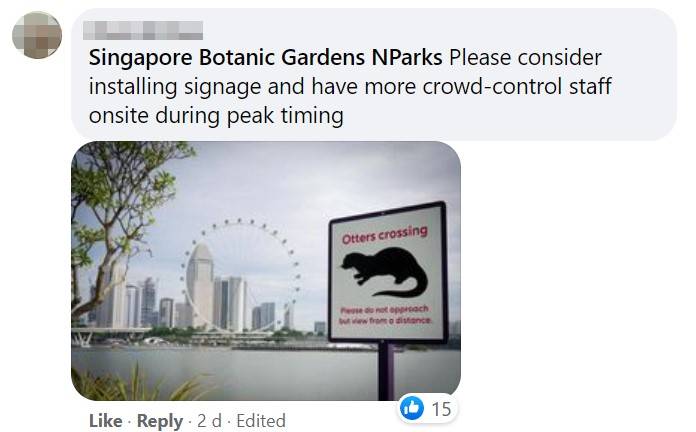696x432 pixels.
Task: Click the Otters crossing sign heading in photo
Action: click(x=384, y=234)
